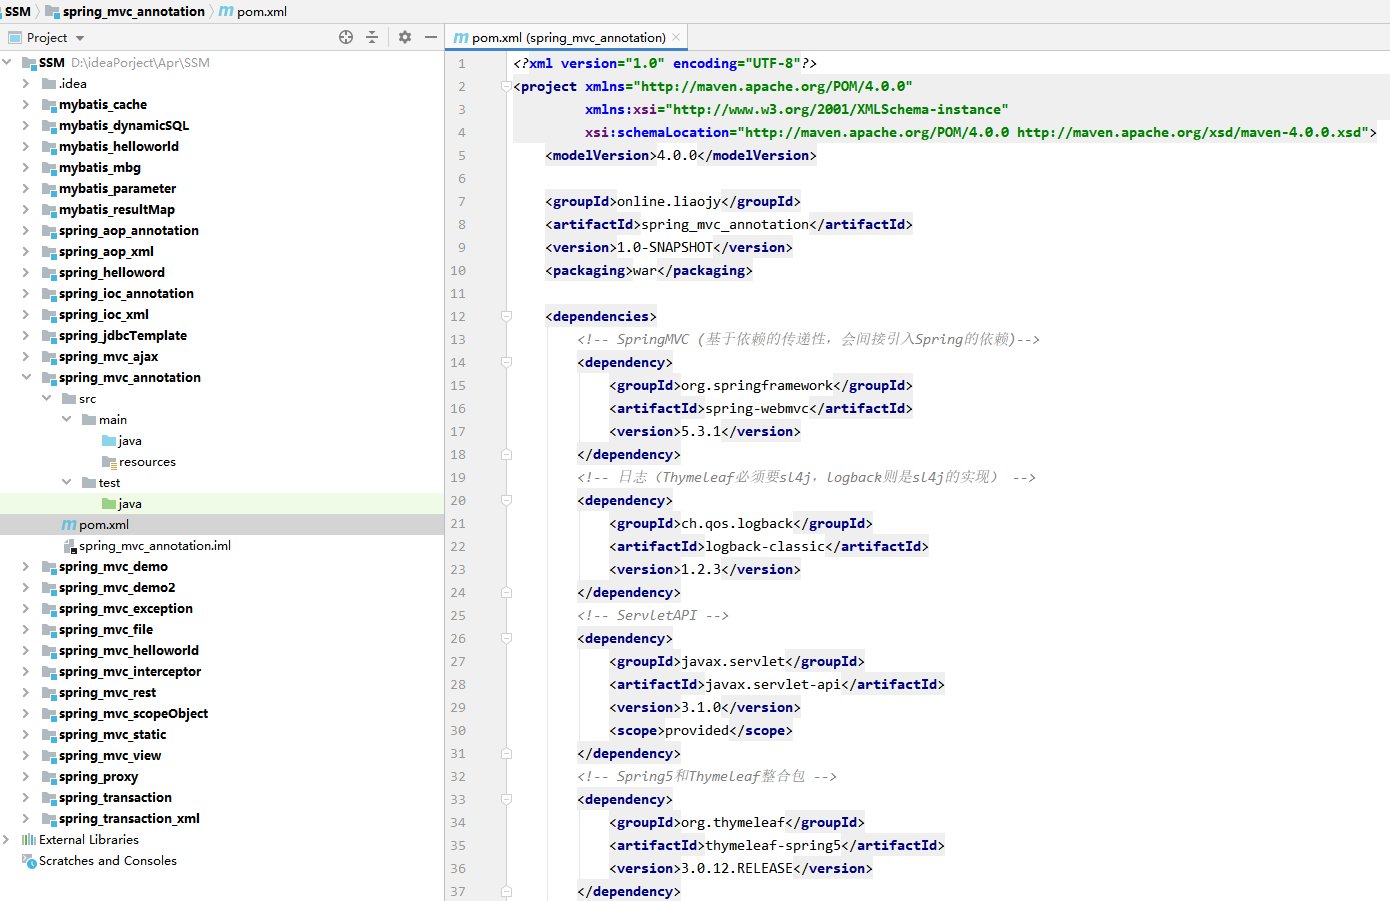The width and height of the screenshot is (1390, 901).
Task: Click line number 11 in the gutter
Action: pos(458,293)
